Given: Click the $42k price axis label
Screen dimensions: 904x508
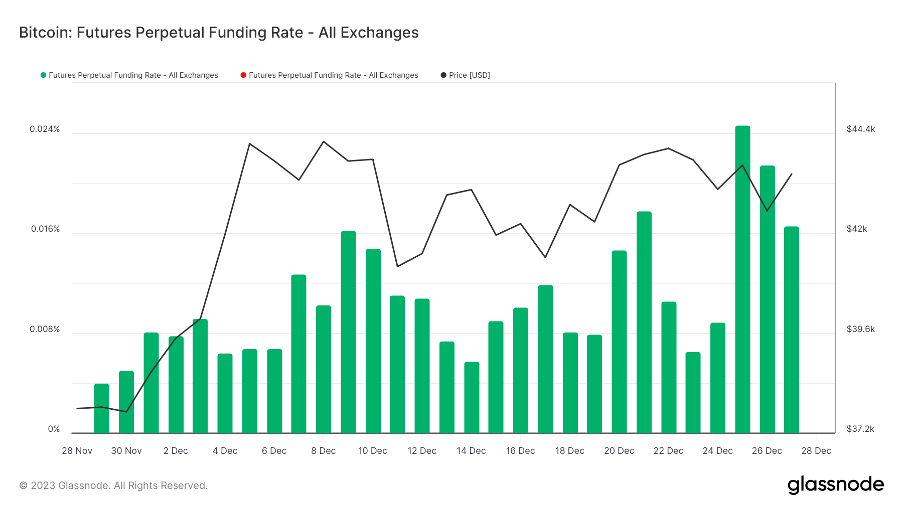Looking at the screenshot, I should click(x=857, y=229).
